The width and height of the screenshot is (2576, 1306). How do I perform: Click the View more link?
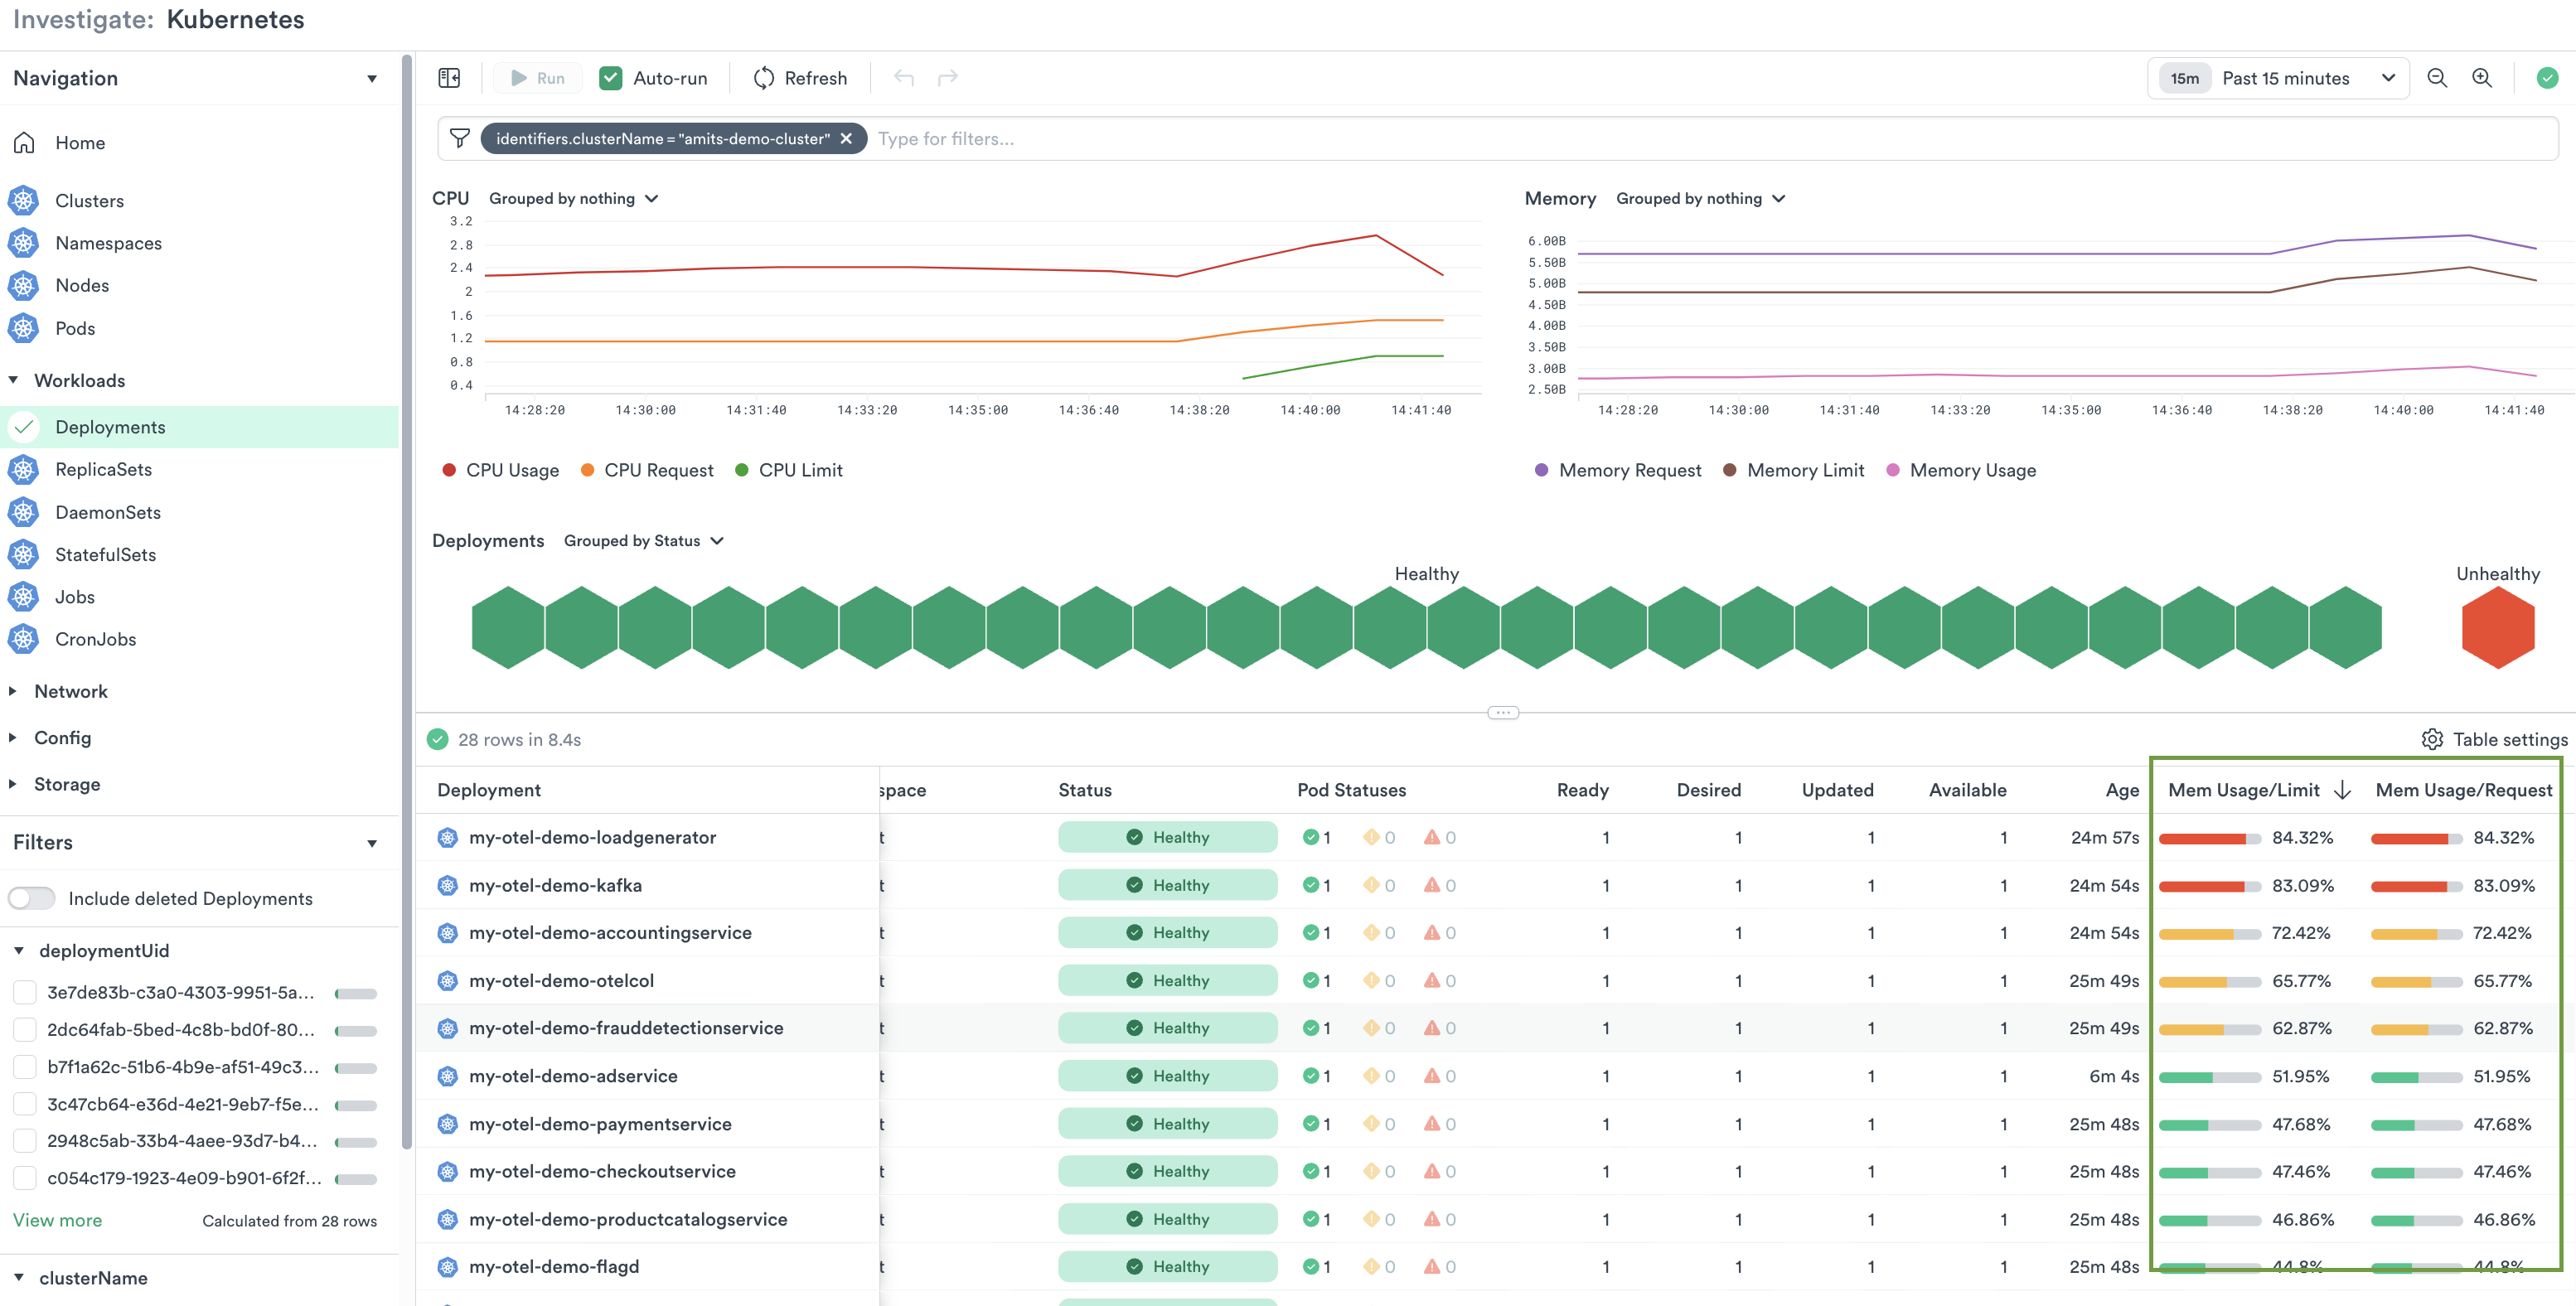pos(57,1220)
